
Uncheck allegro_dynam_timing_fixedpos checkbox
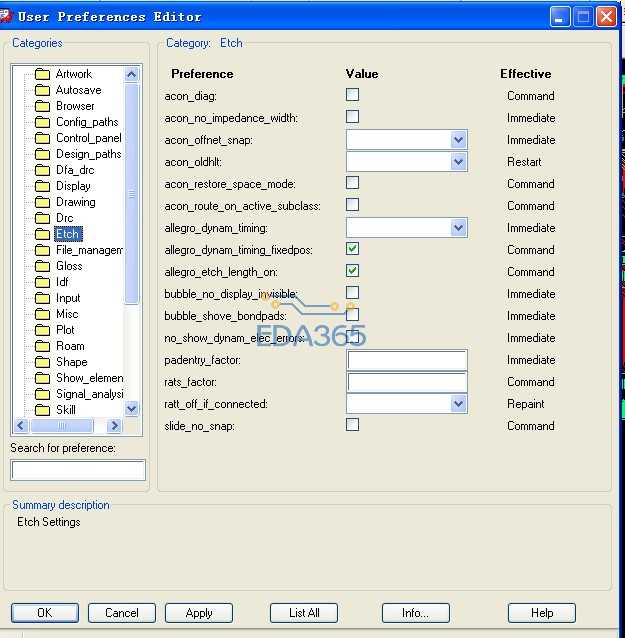(352, 248)
